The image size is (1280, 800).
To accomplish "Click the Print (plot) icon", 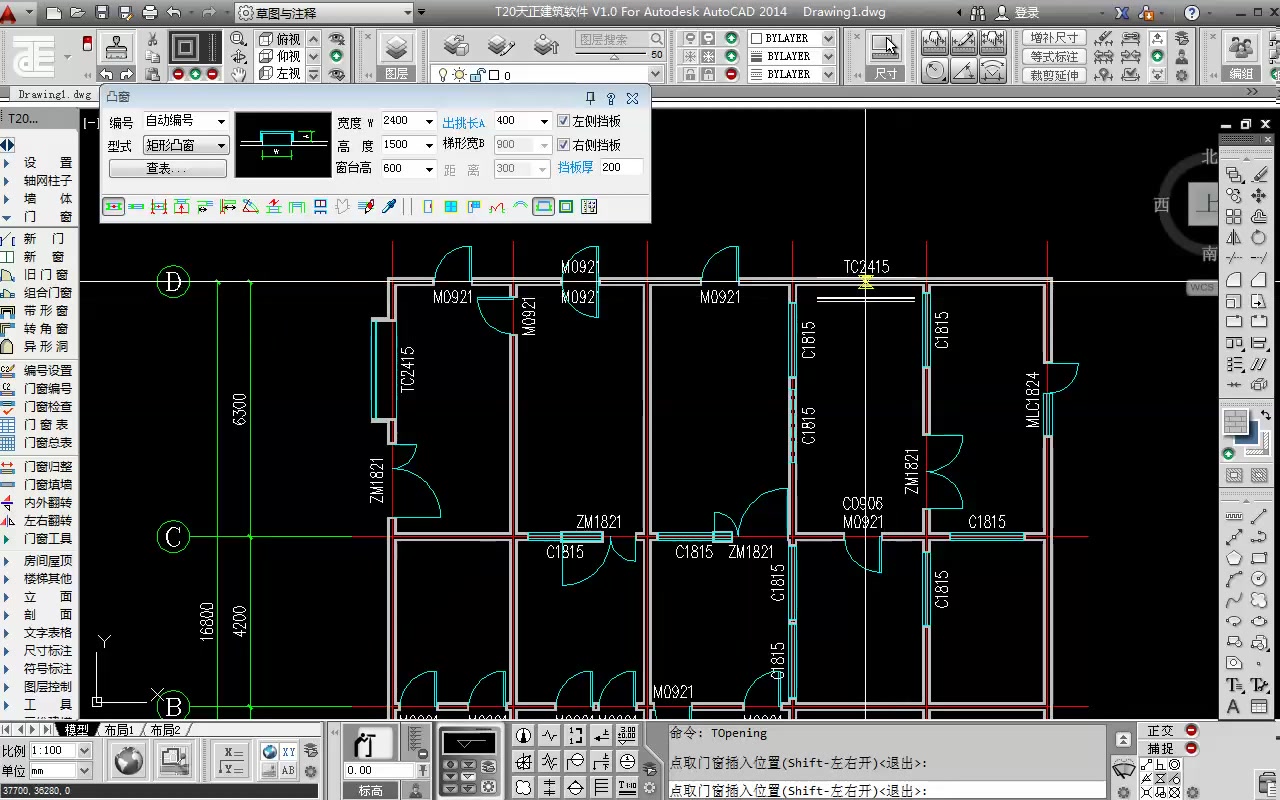I will 150,13.
